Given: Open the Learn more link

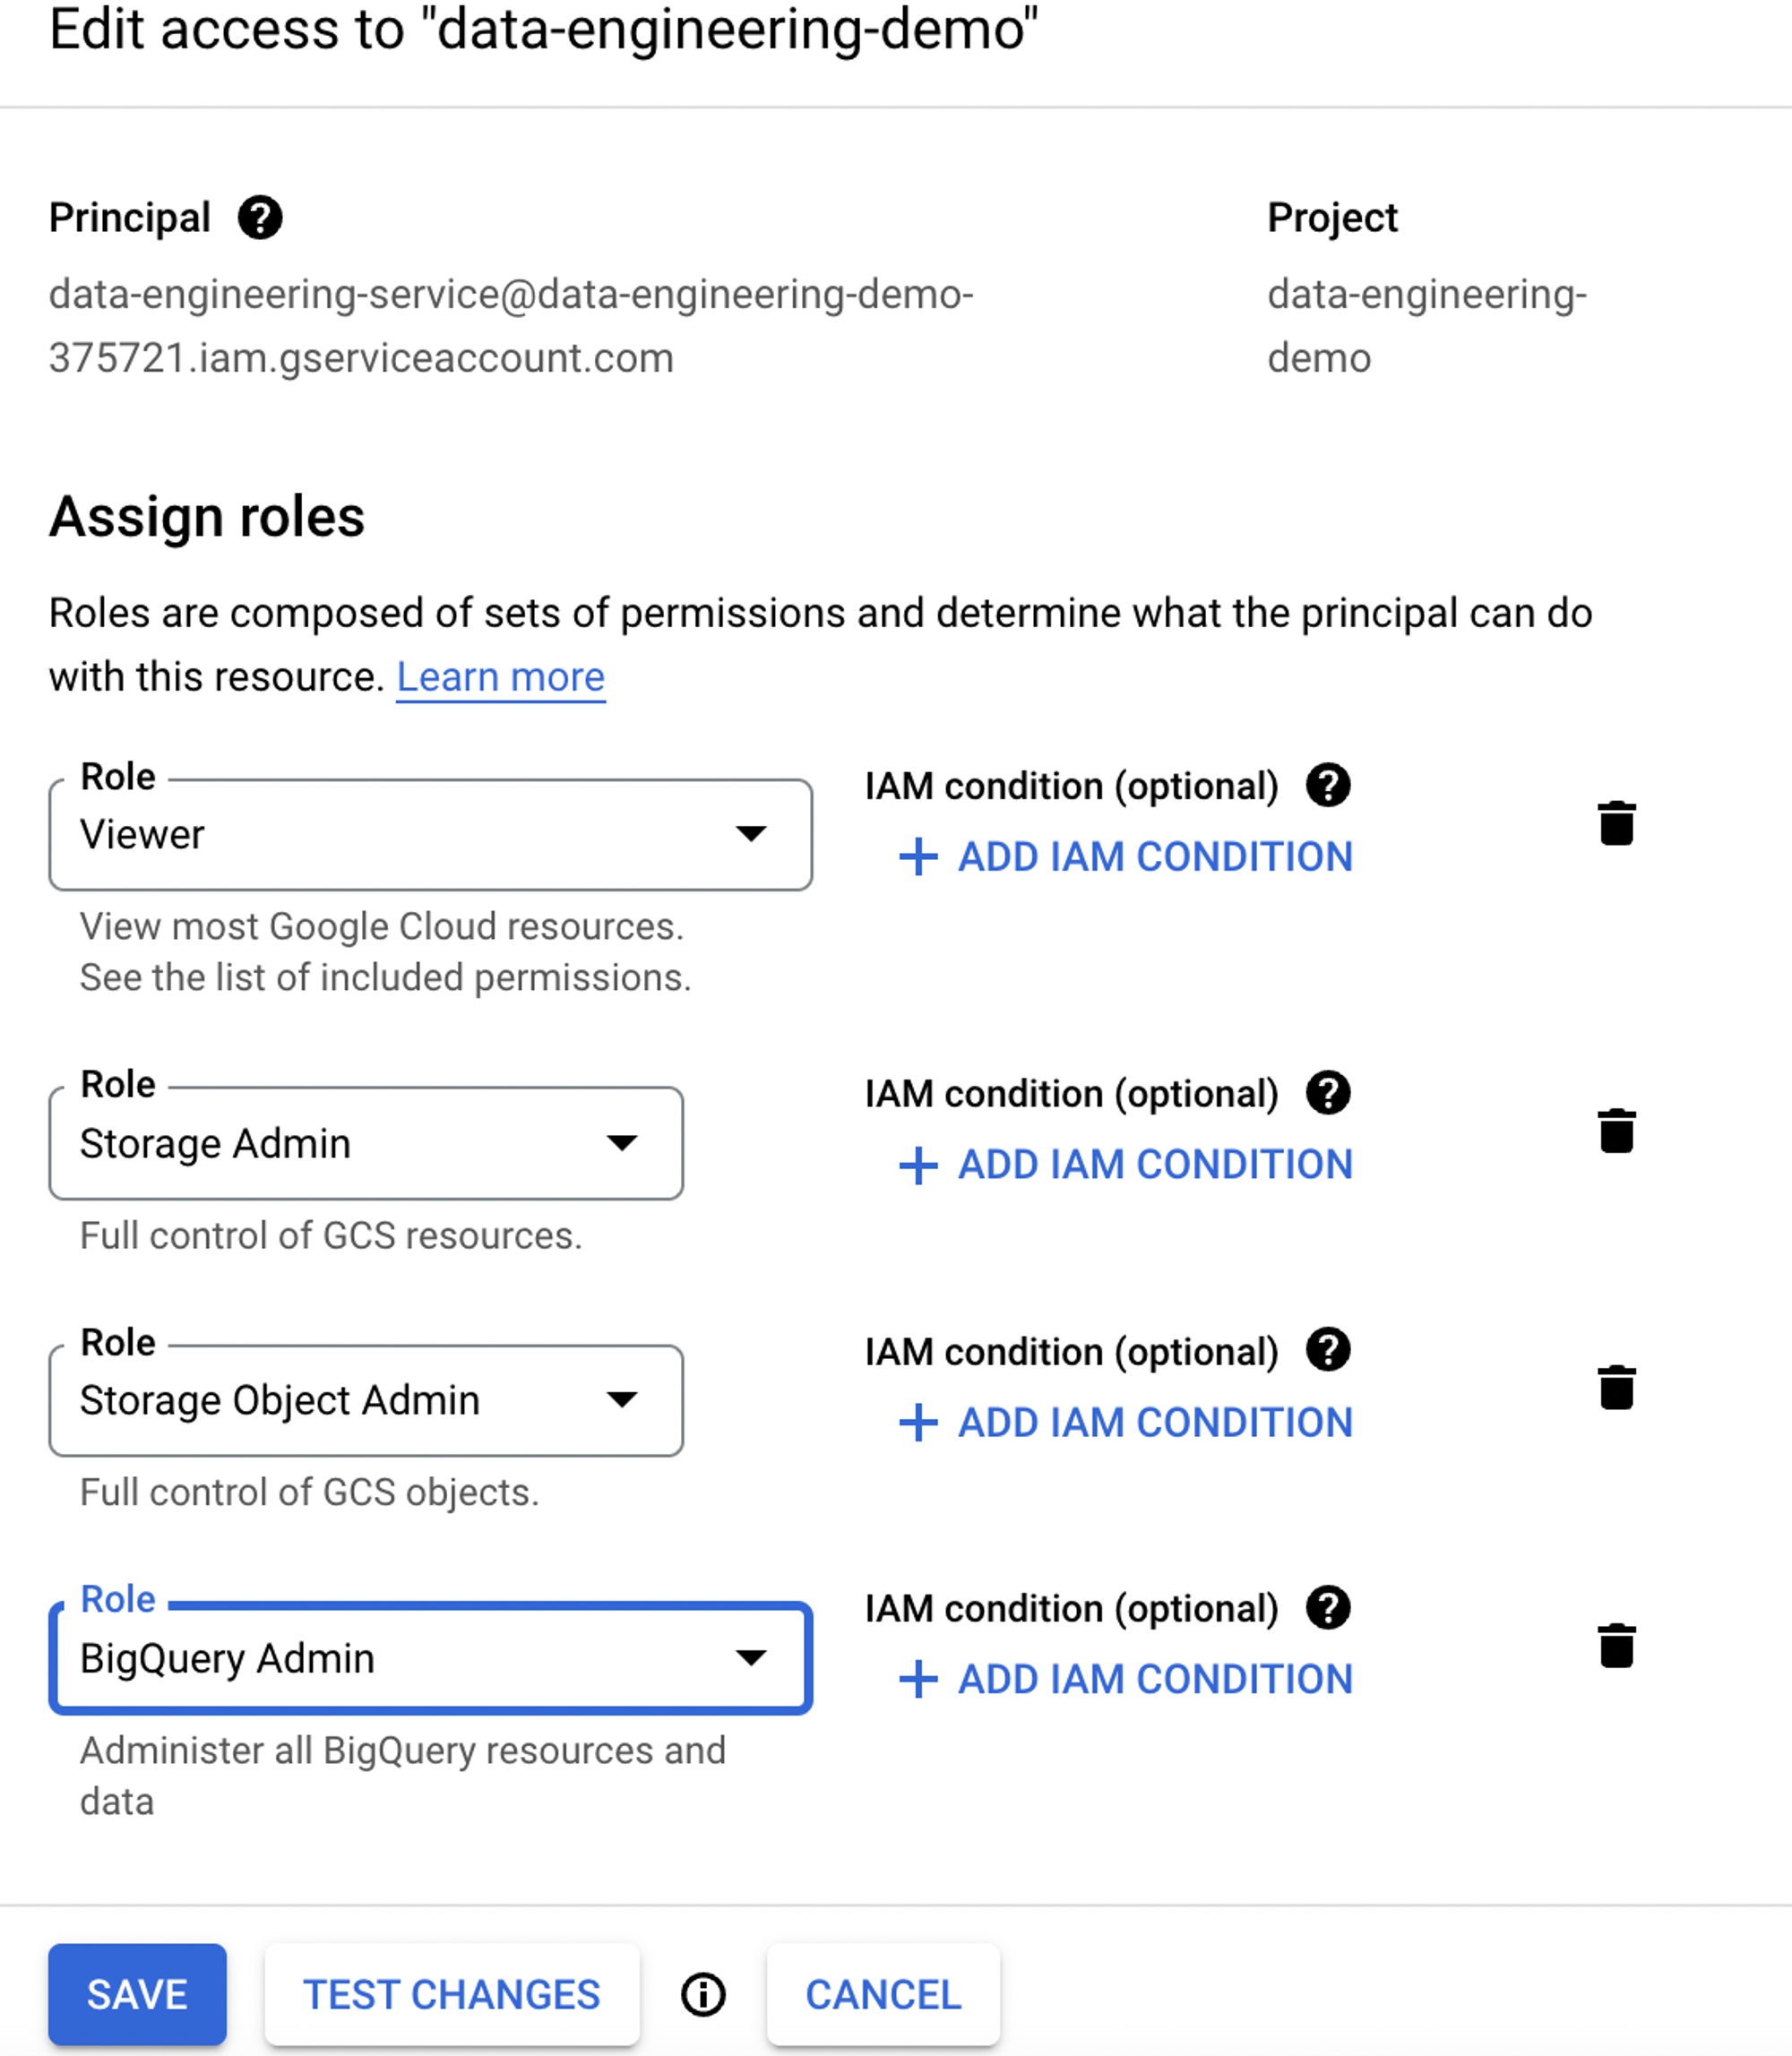Looking at the screenshot, I should [501, 677].
